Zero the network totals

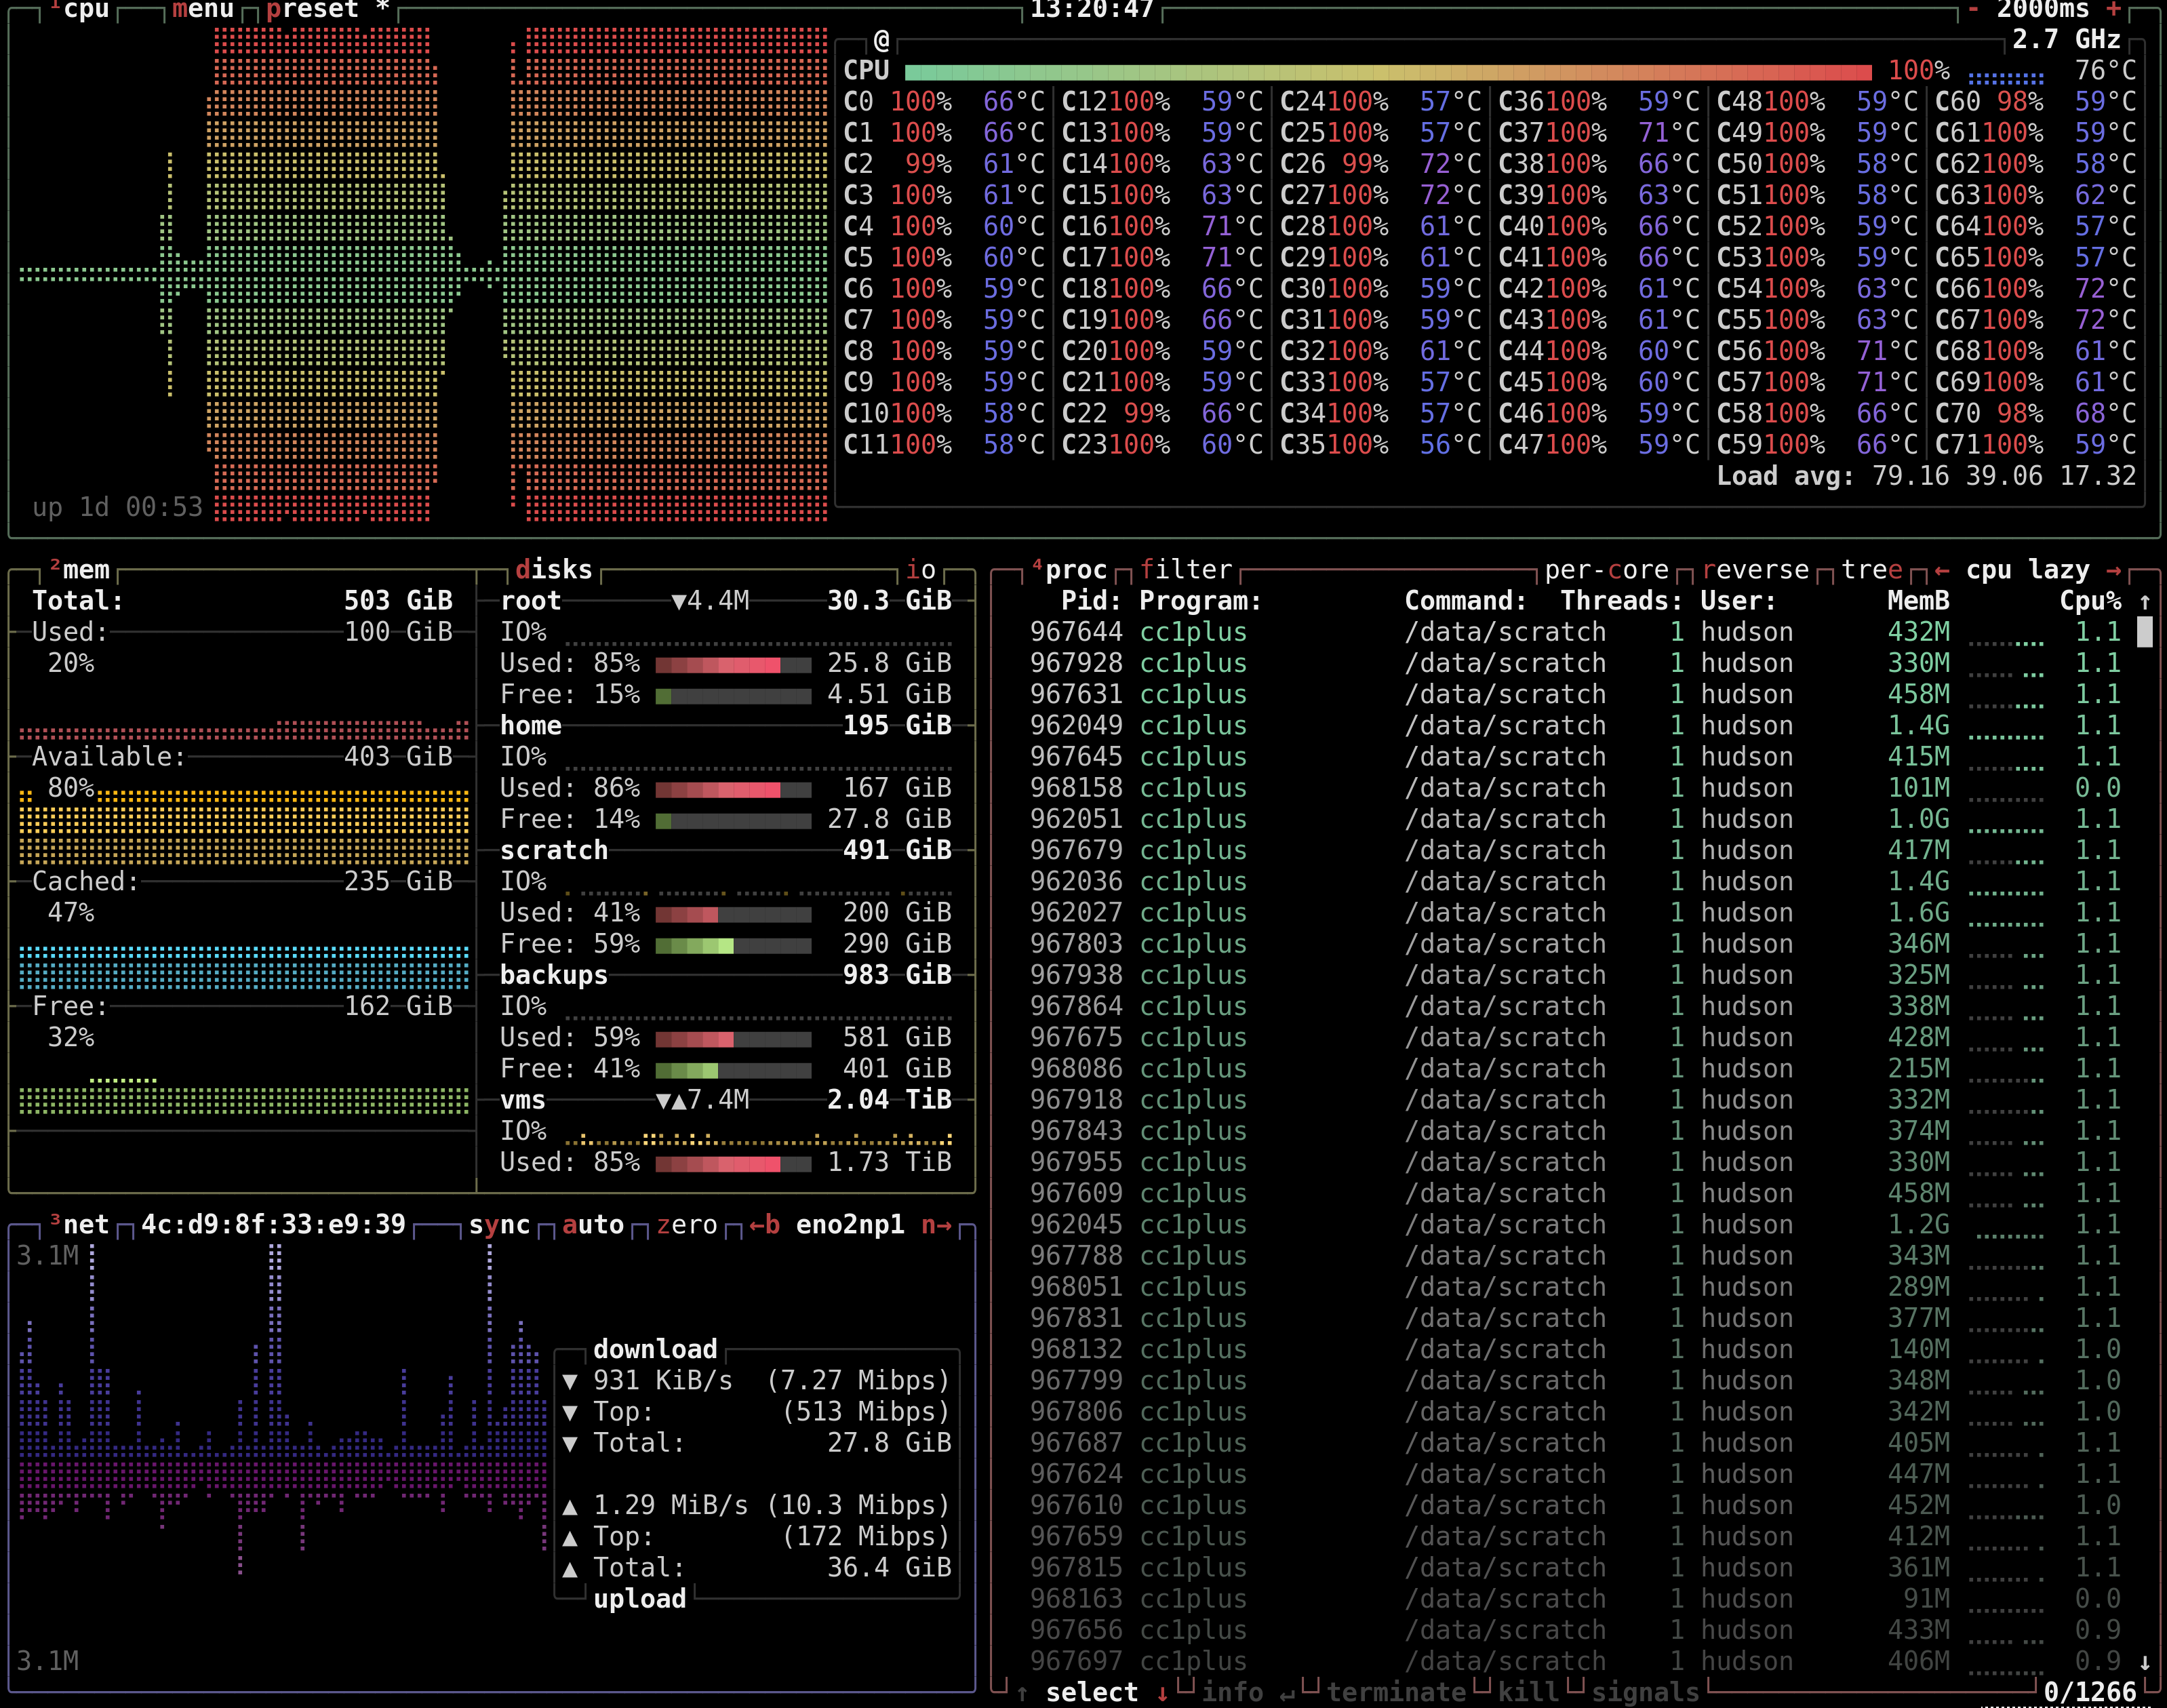(x=686, y=1225)
